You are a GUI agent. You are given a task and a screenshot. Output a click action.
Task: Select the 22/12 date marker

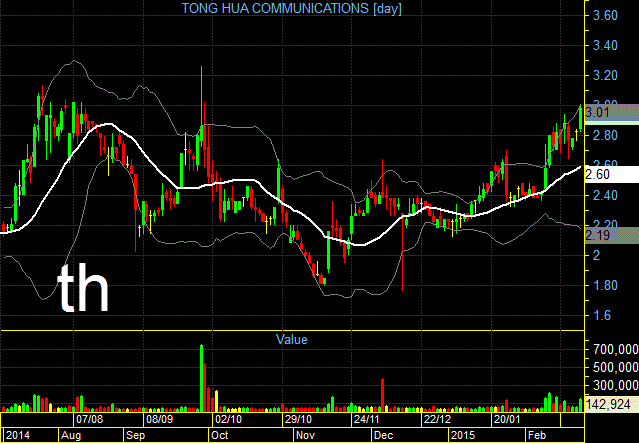(x=437, y=419)
